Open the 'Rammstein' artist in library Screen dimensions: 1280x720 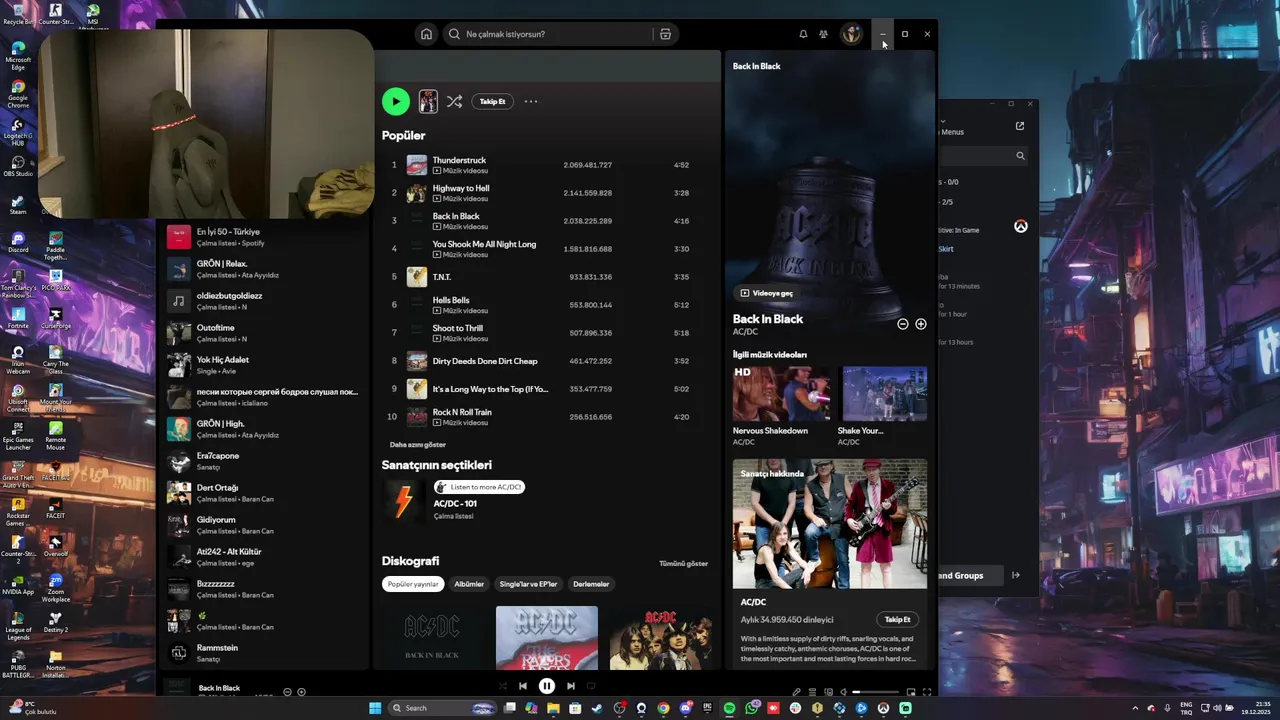click(265, 653)
